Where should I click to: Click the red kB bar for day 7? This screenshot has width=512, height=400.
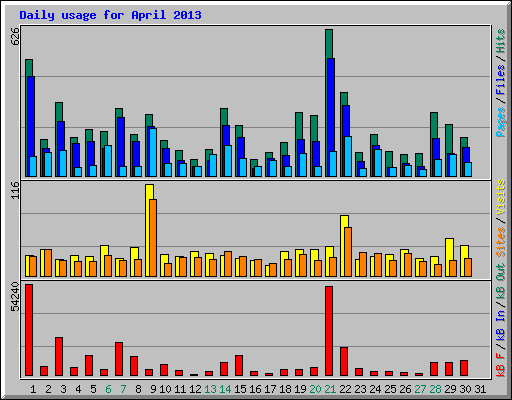point(119,359)
